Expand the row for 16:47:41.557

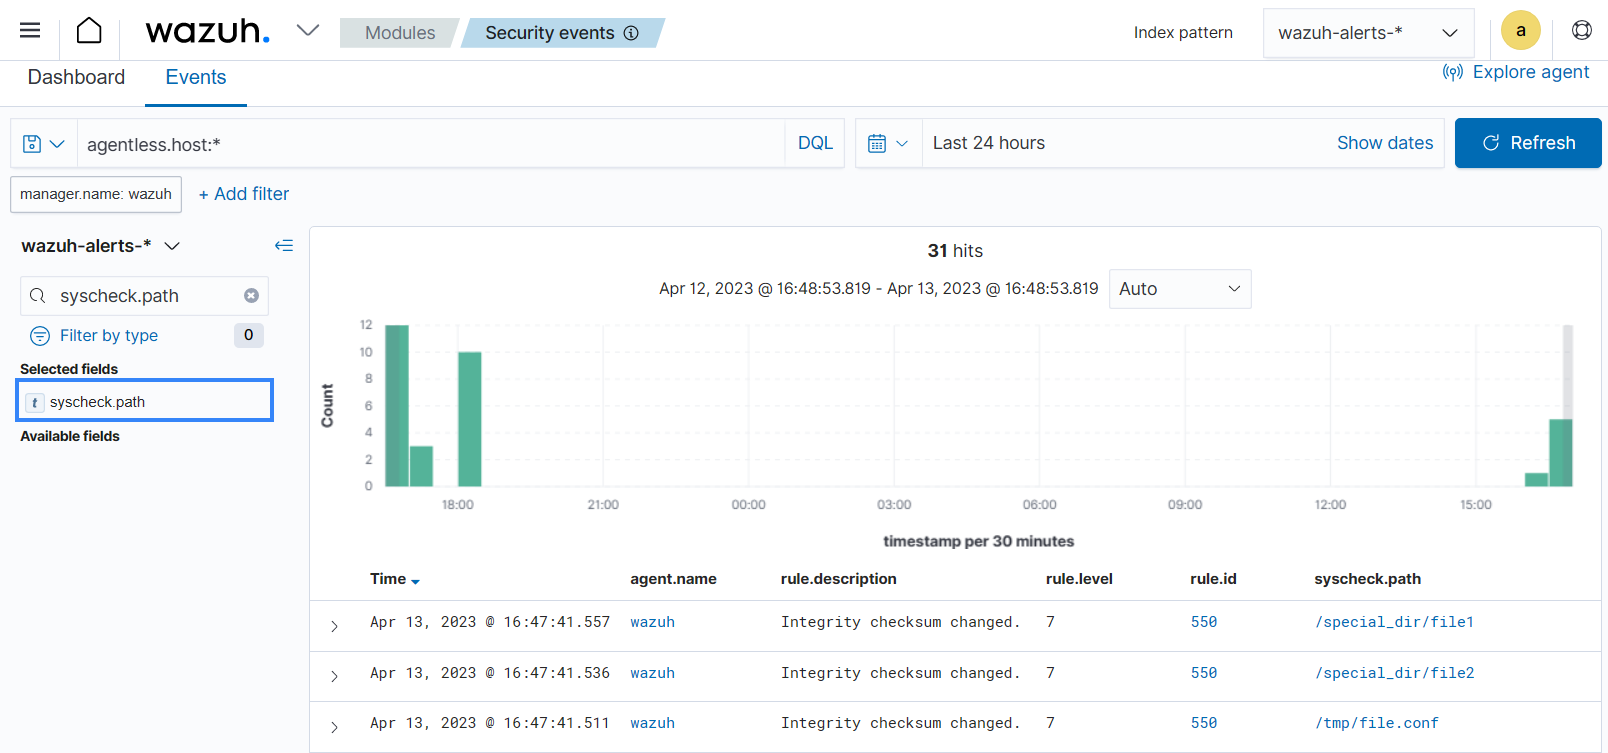click(334, 626)
